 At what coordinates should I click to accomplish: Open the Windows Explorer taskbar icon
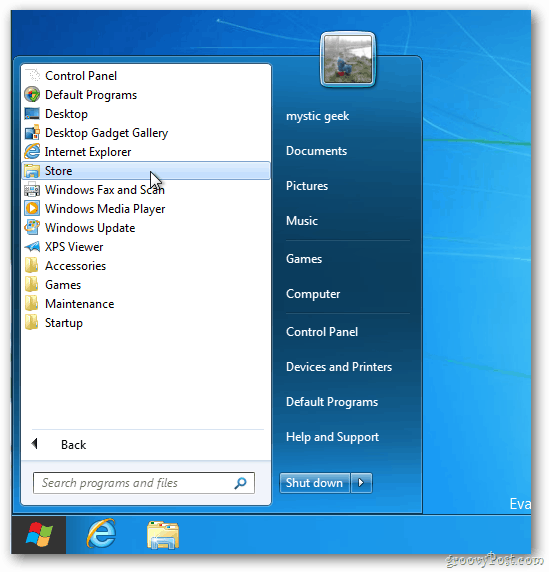click(163, 535)
